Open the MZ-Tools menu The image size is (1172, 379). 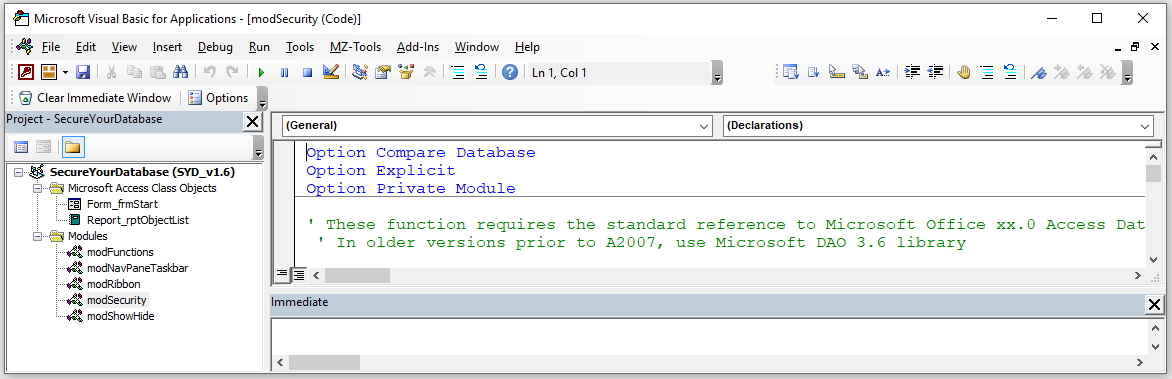[356, 47]
